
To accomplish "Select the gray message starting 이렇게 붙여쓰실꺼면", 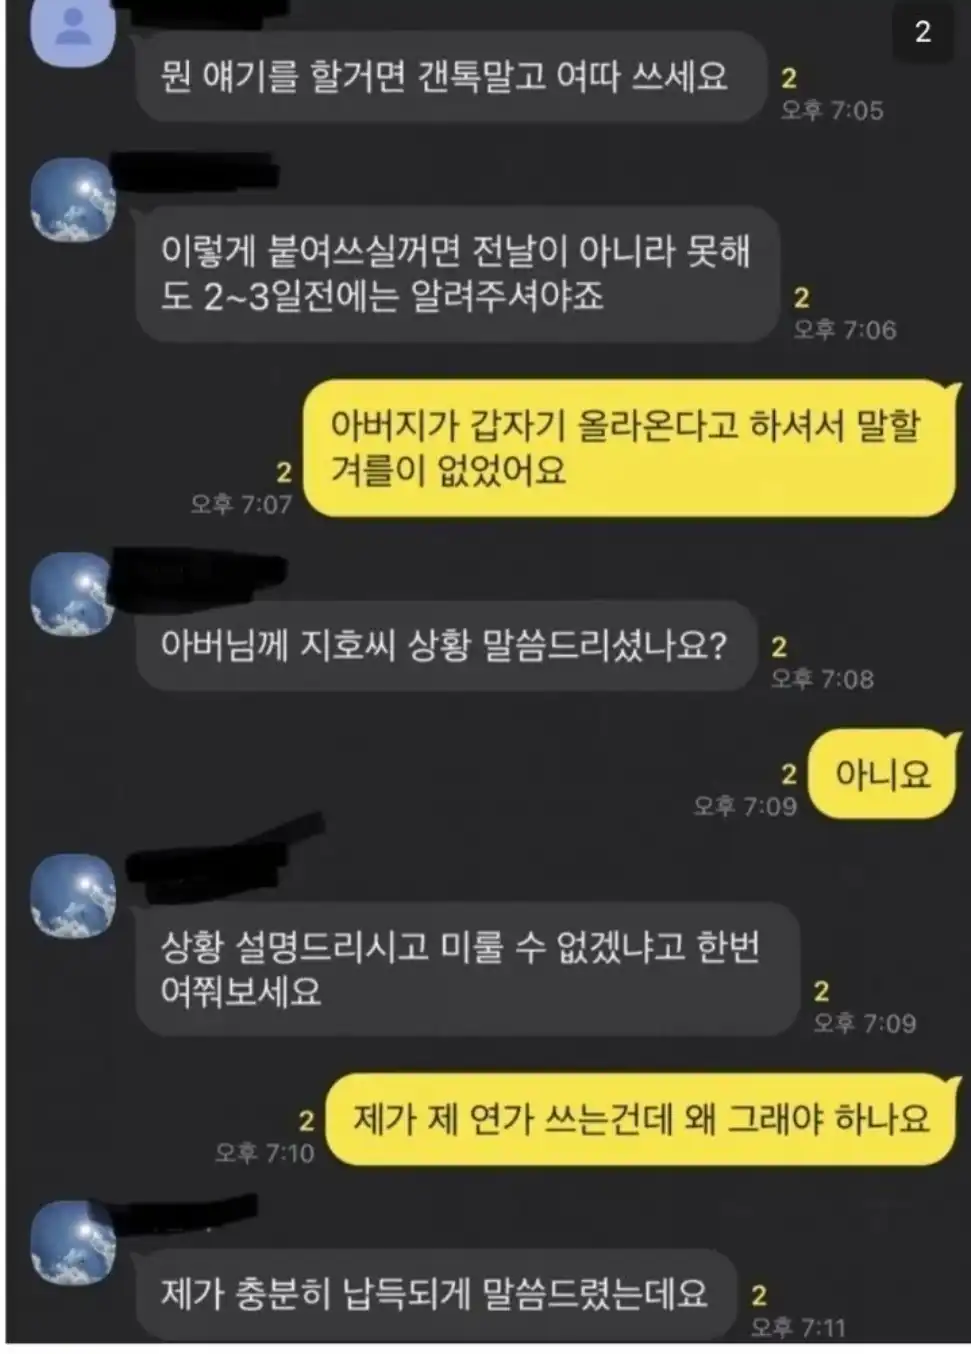I will coord(457,274).
